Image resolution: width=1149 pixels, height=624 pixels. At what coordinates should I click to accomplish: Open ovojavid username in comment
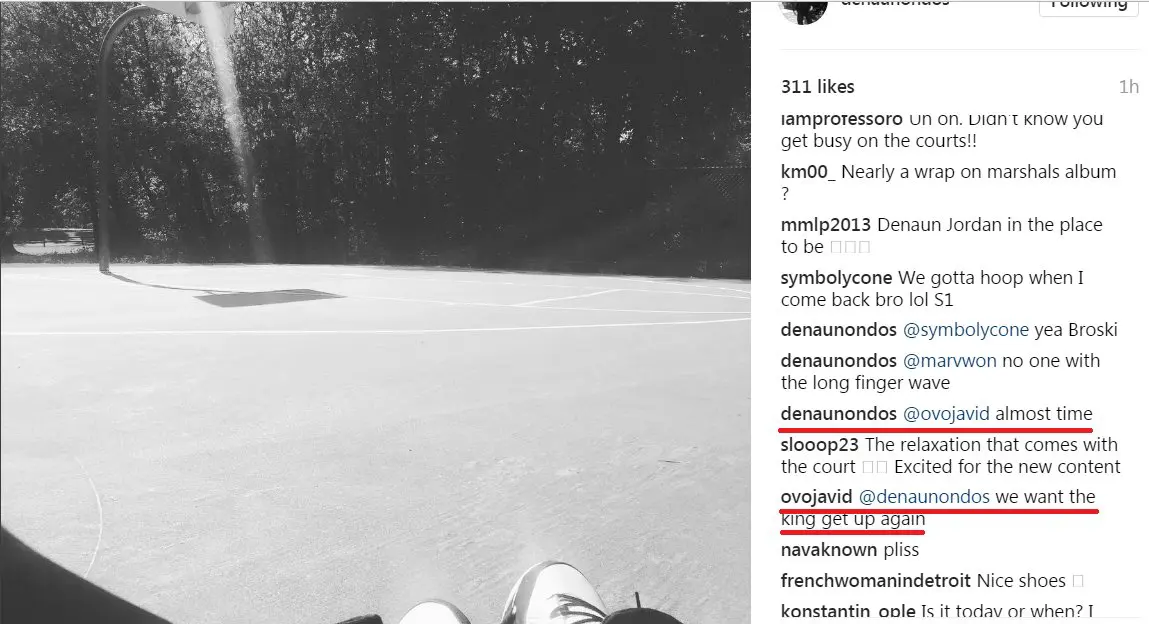(x=816, y=497)
